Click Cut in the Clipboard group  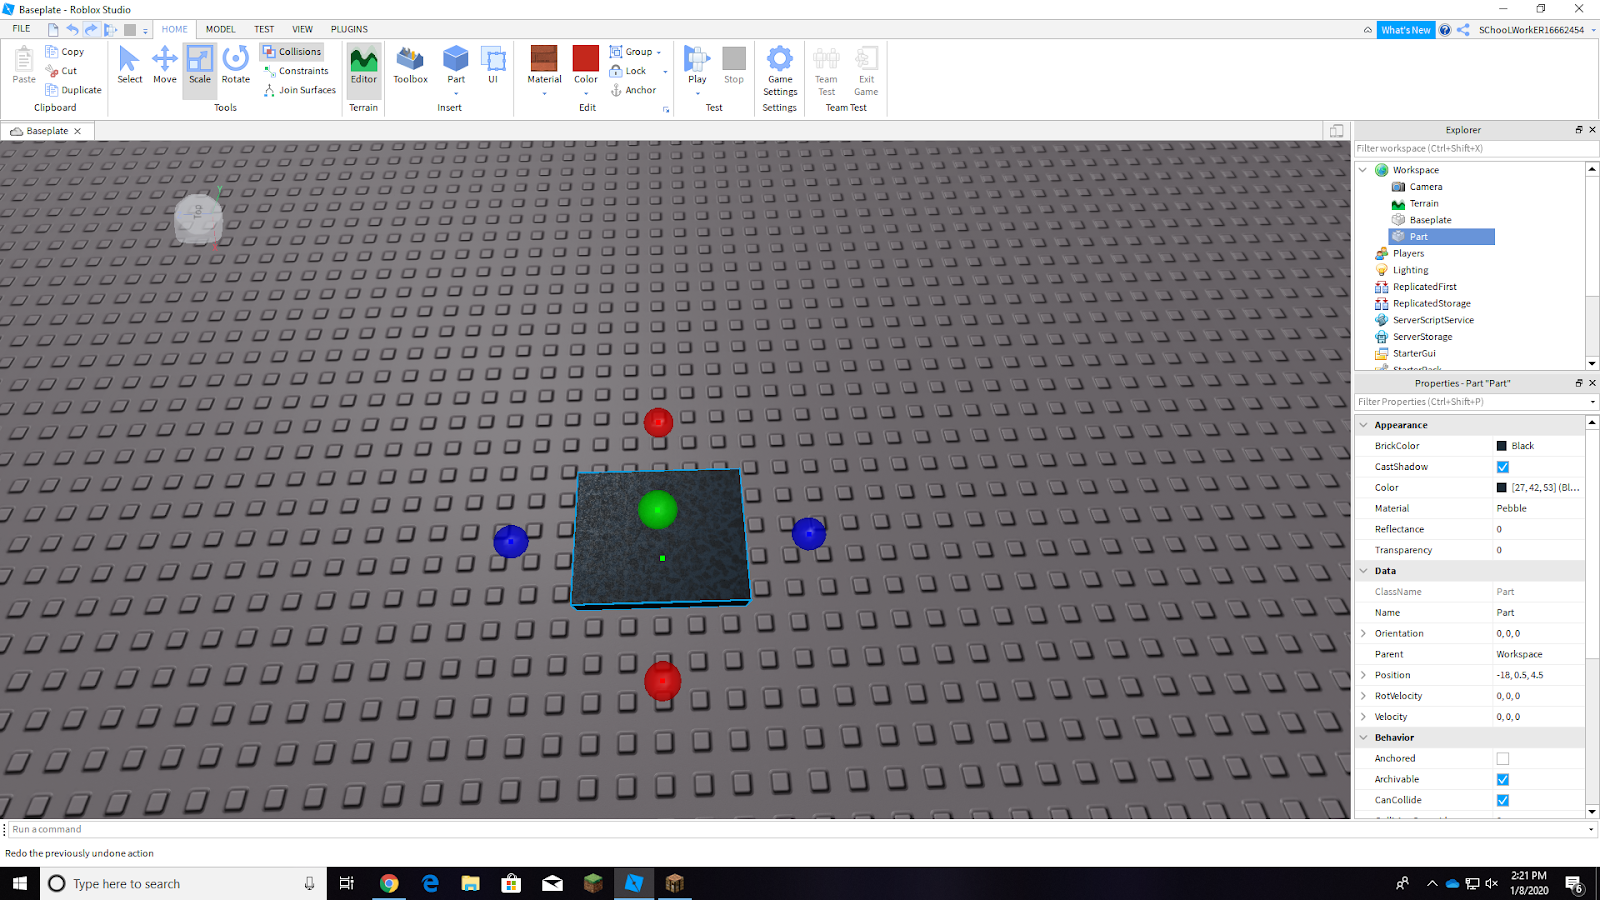tap(61, 71)
